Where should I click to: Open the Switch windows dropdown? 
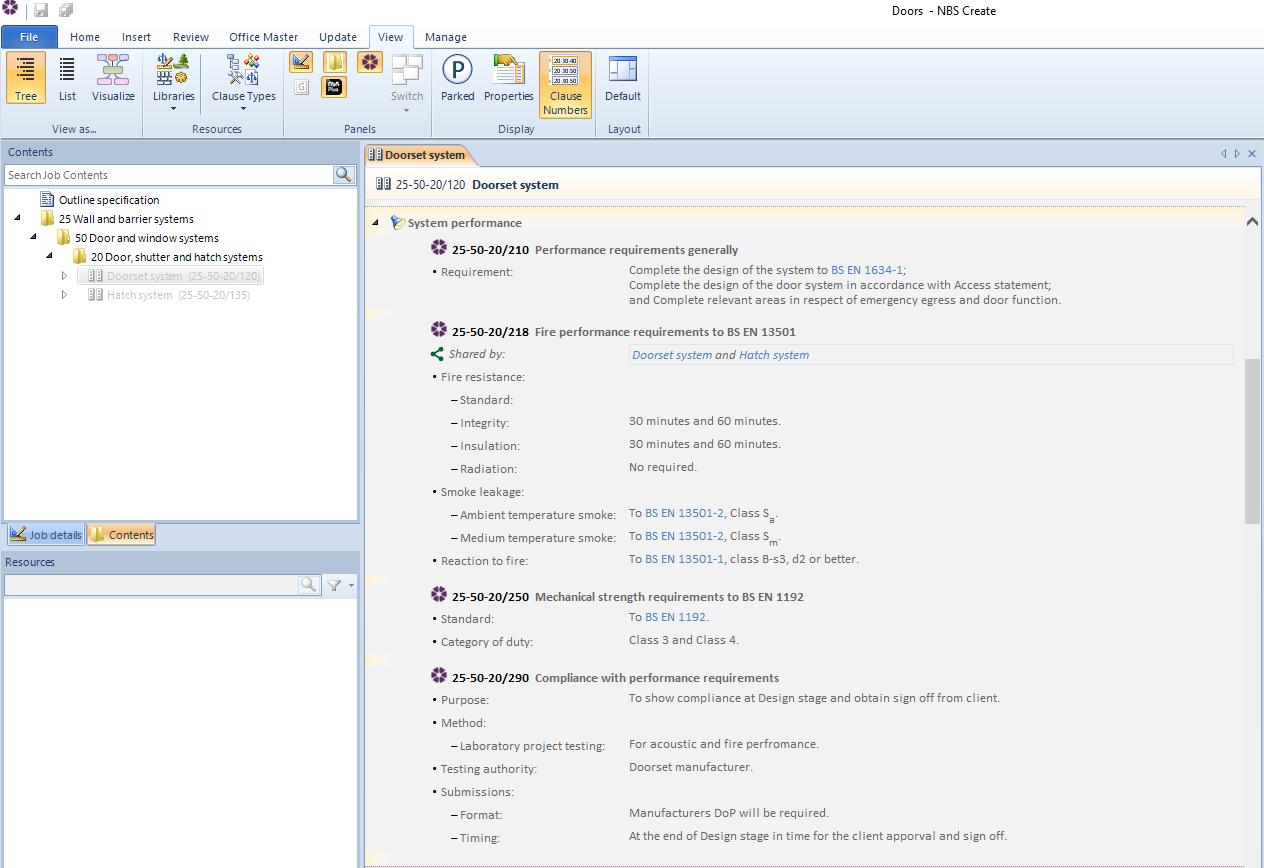tap(407, 82)
